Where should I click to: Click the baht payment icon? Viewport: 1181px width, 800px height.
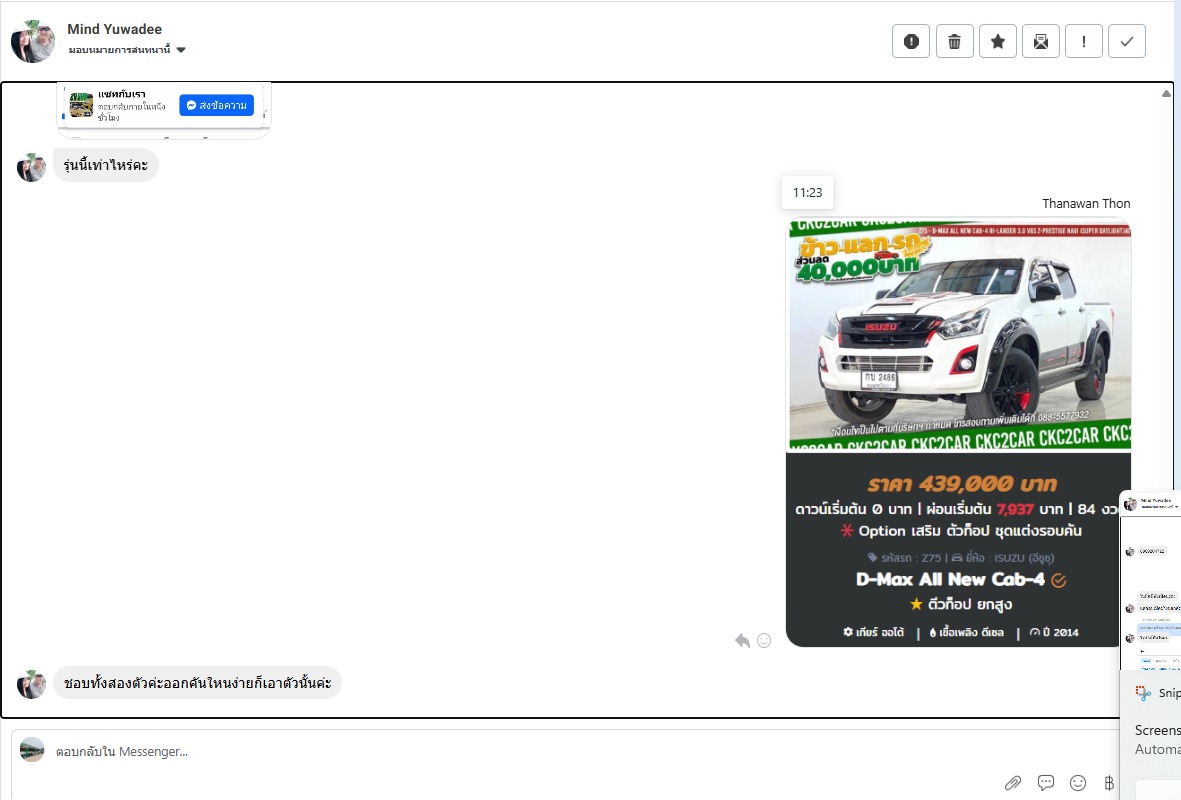(1109, 783)
